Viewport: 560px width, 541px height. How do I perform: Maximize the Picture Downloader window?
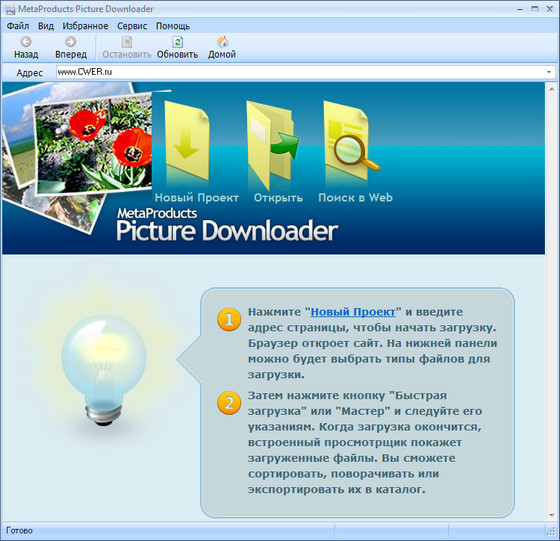[535, 9]
